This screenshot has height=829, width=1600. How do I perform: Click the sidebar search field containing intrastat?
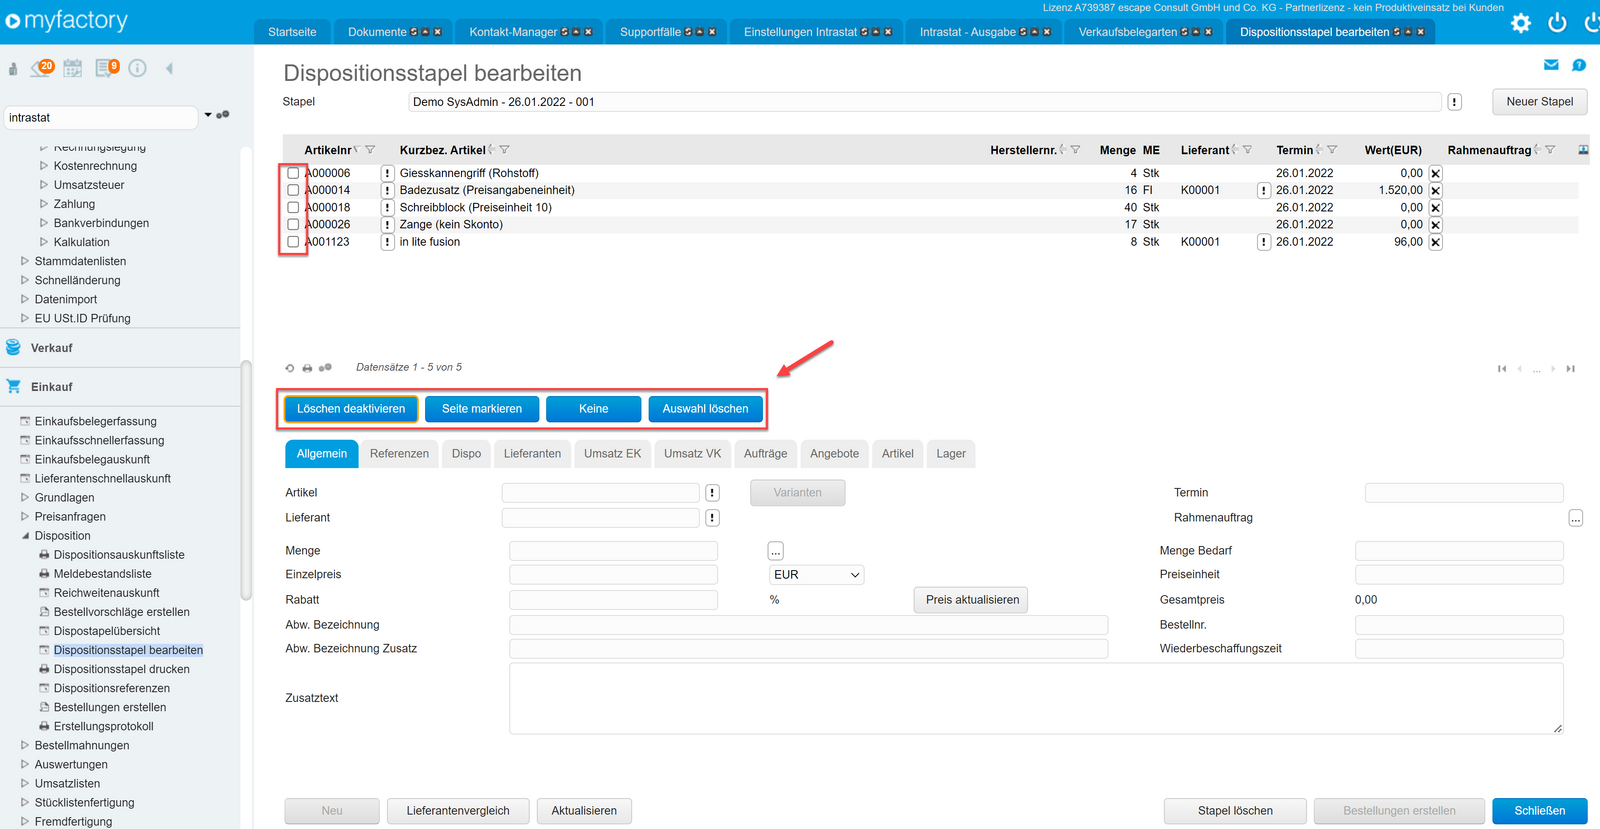click(100, 118)
